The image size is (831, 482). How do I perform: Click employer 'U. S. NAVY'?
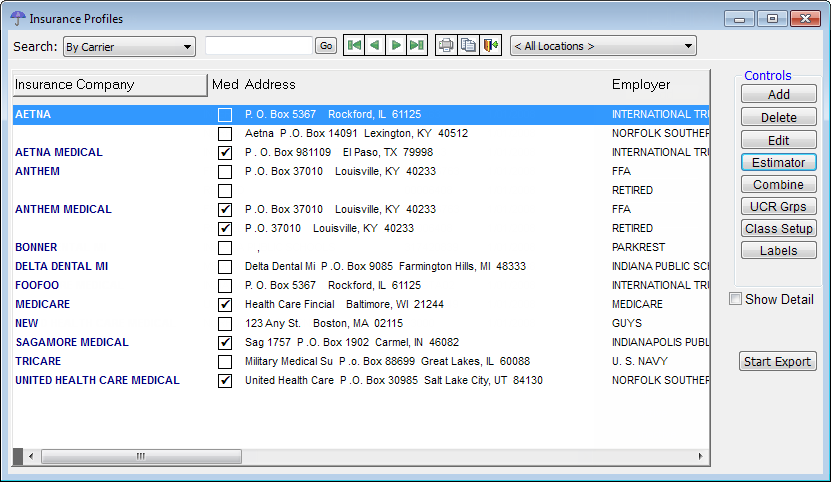(640, 362)
